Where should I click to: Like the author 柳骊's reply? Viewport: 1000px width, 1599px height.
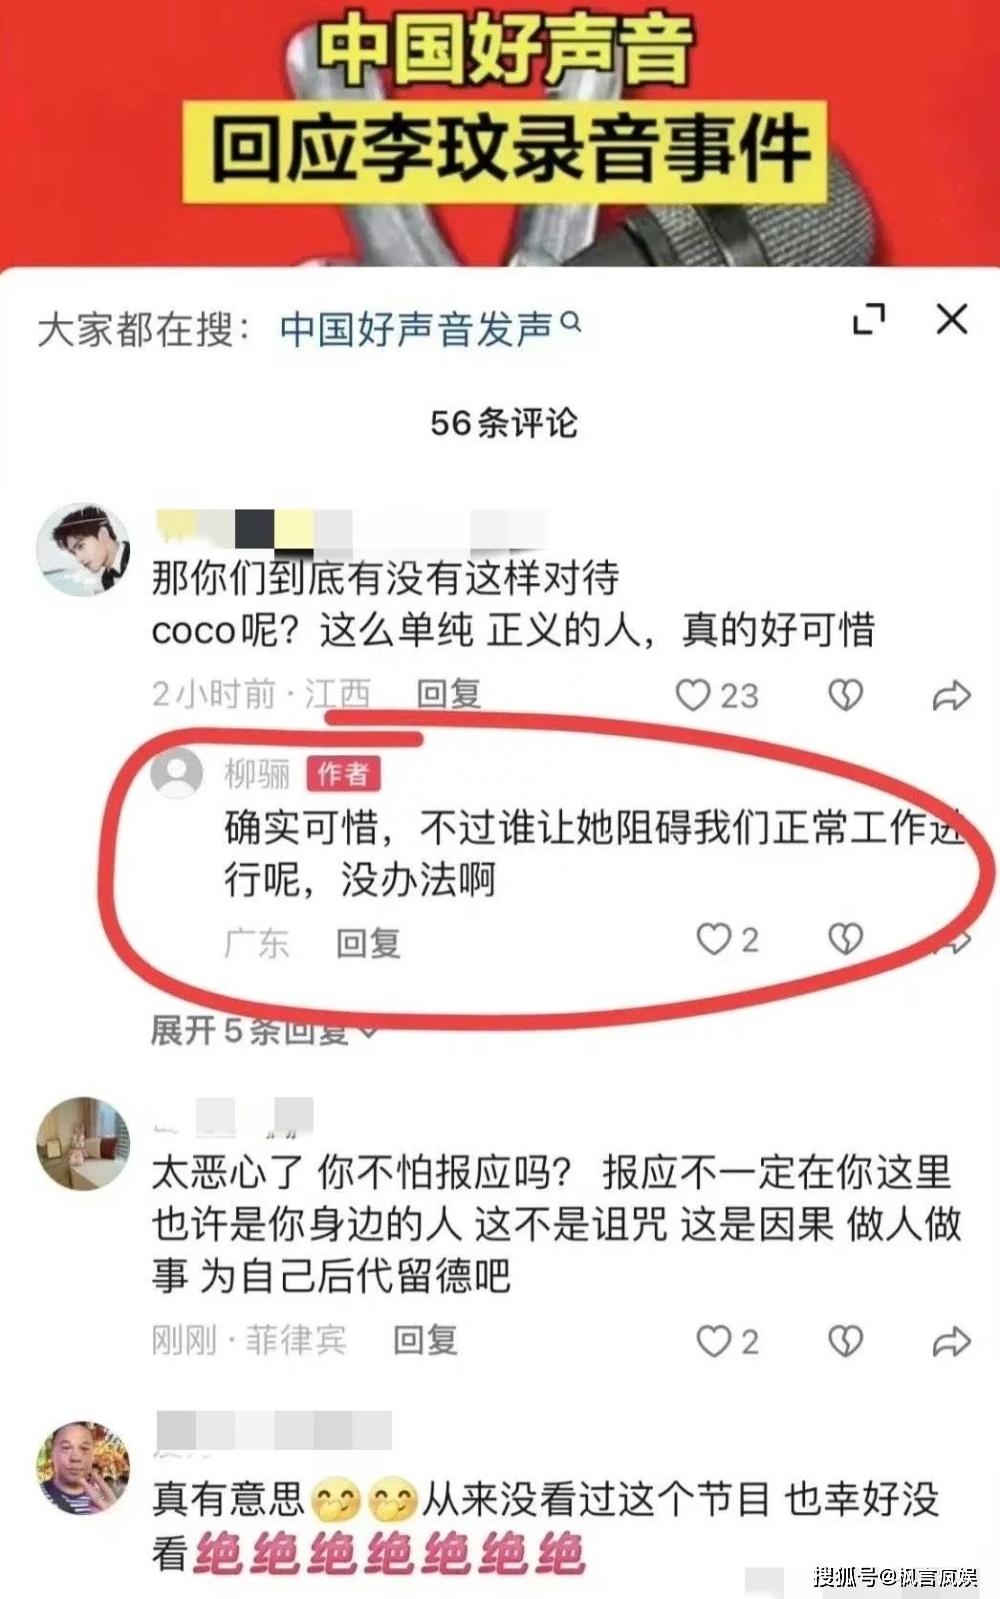[x=727, y=939]
